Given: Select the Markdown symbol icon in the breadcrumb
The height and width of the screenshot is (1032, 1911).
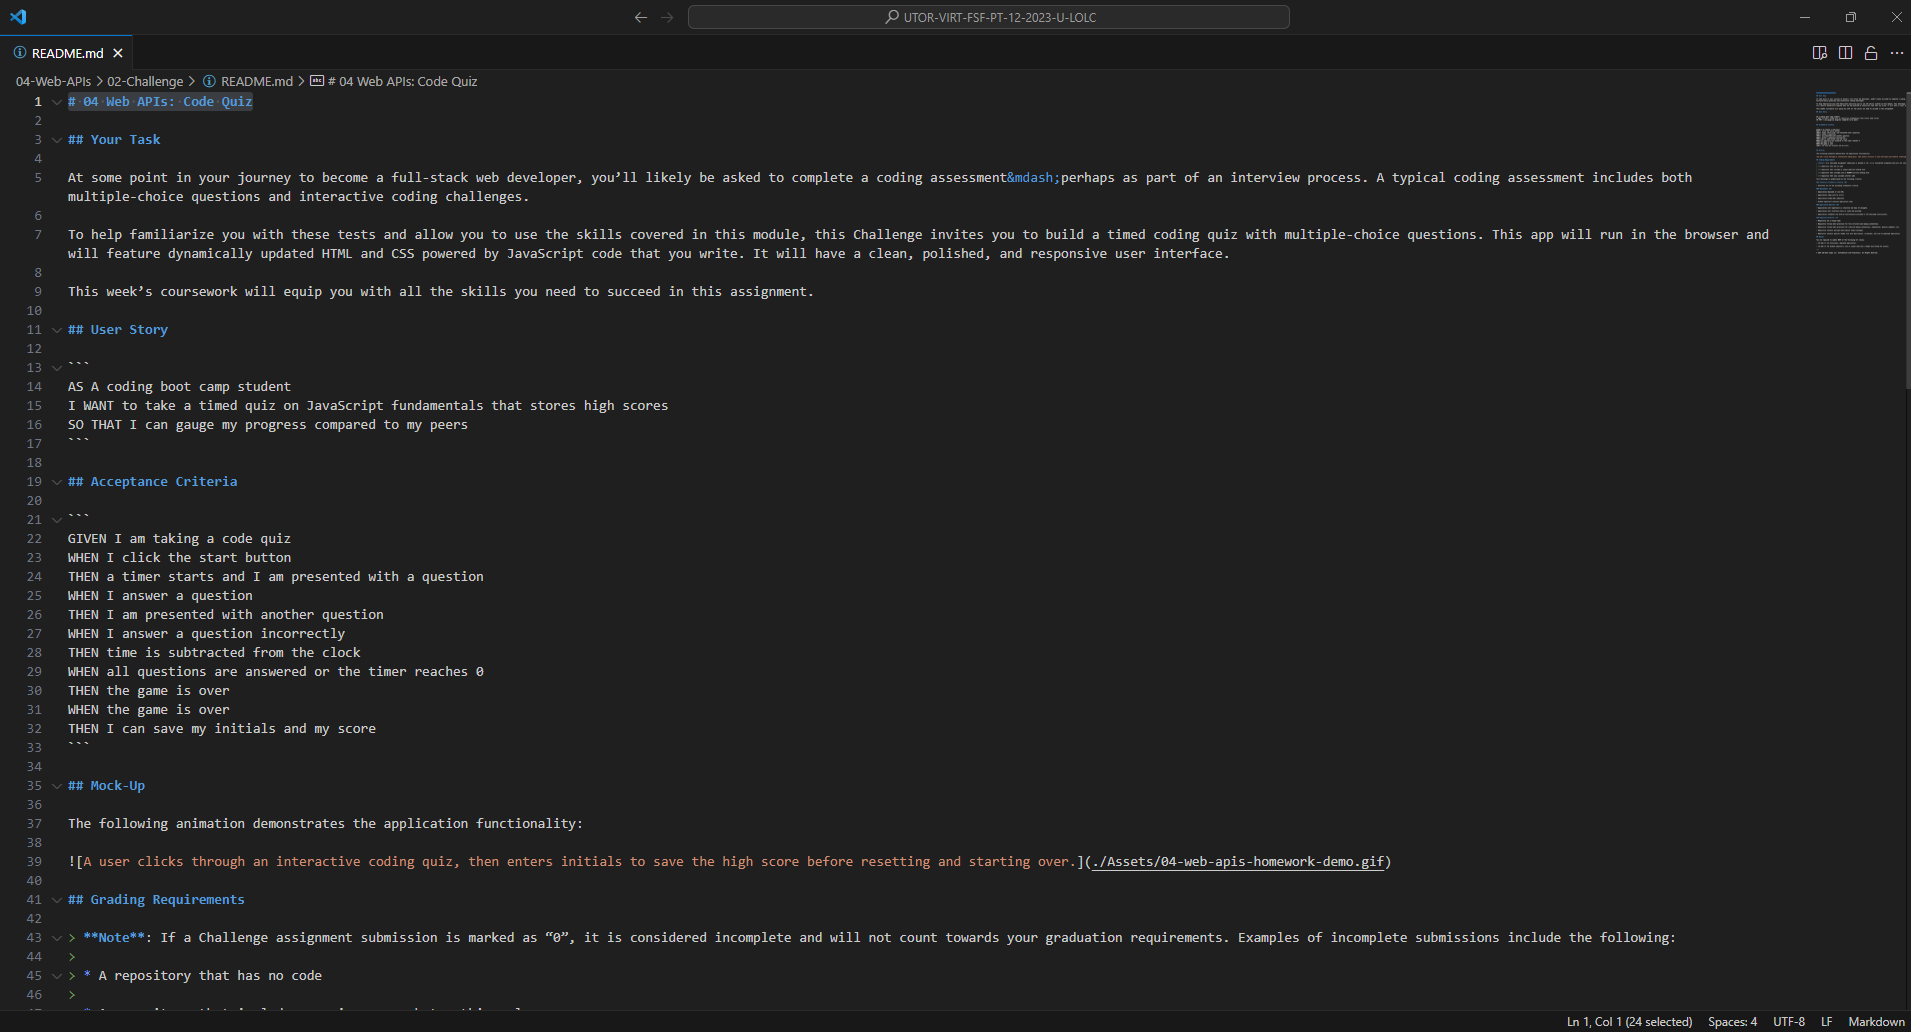Looking at the screenshot, I should 317,81.
